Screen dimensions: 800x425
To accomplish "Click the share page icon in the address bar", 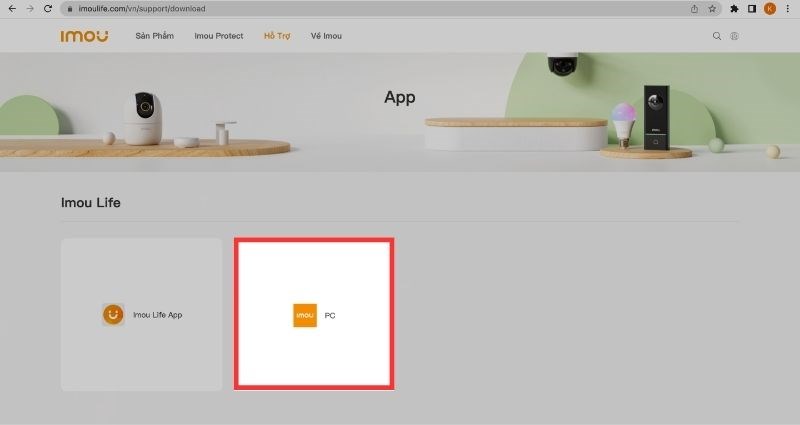I will 694,9.
